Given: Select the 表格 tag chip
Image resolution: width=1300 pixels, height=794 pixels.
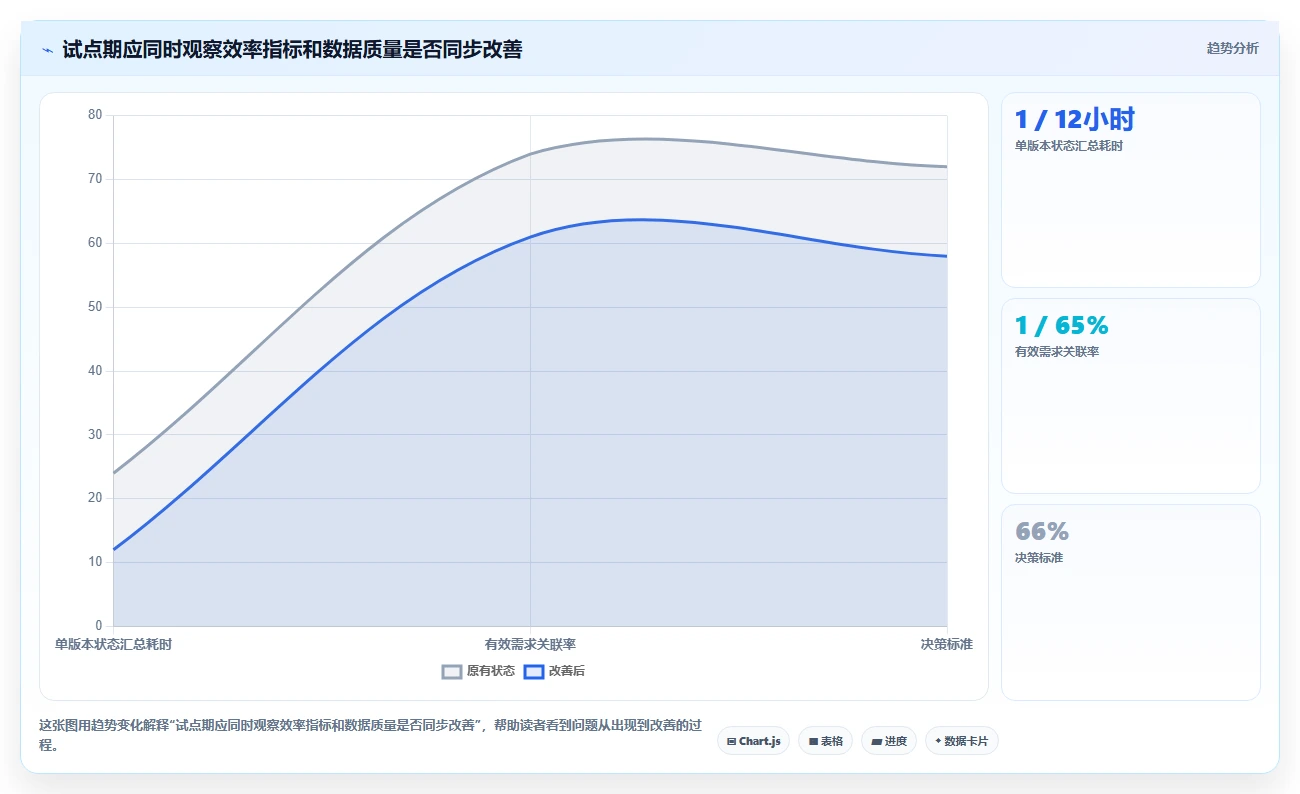Looking at the screenshot, I should pos(825,741).
